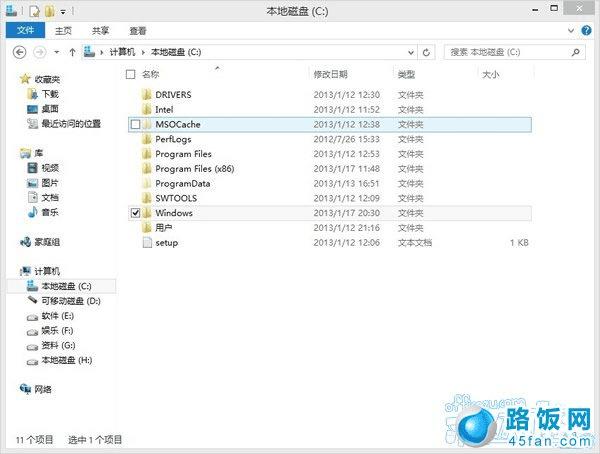Click 计算机 in the address breadcrumb

click(x=122, y=52)
